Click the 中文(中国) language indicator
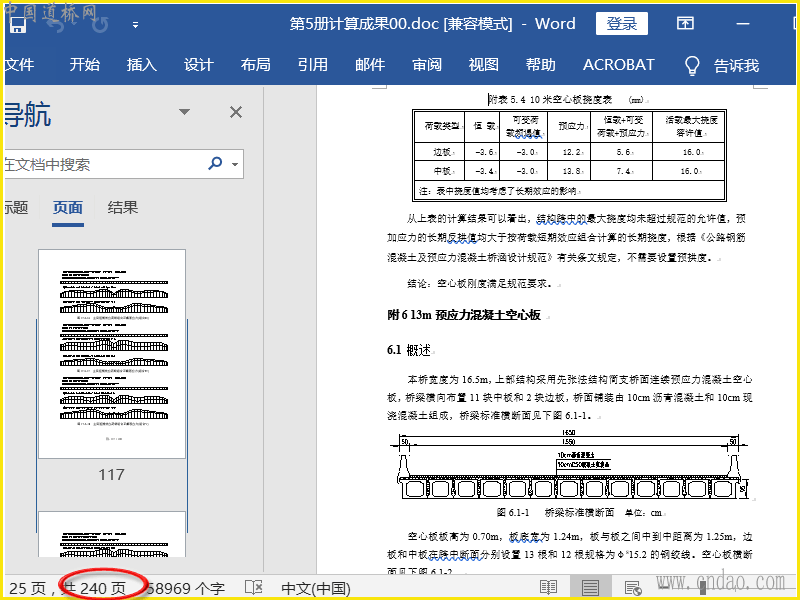Screen dimensions: 800x600 (x=316, y=588)
